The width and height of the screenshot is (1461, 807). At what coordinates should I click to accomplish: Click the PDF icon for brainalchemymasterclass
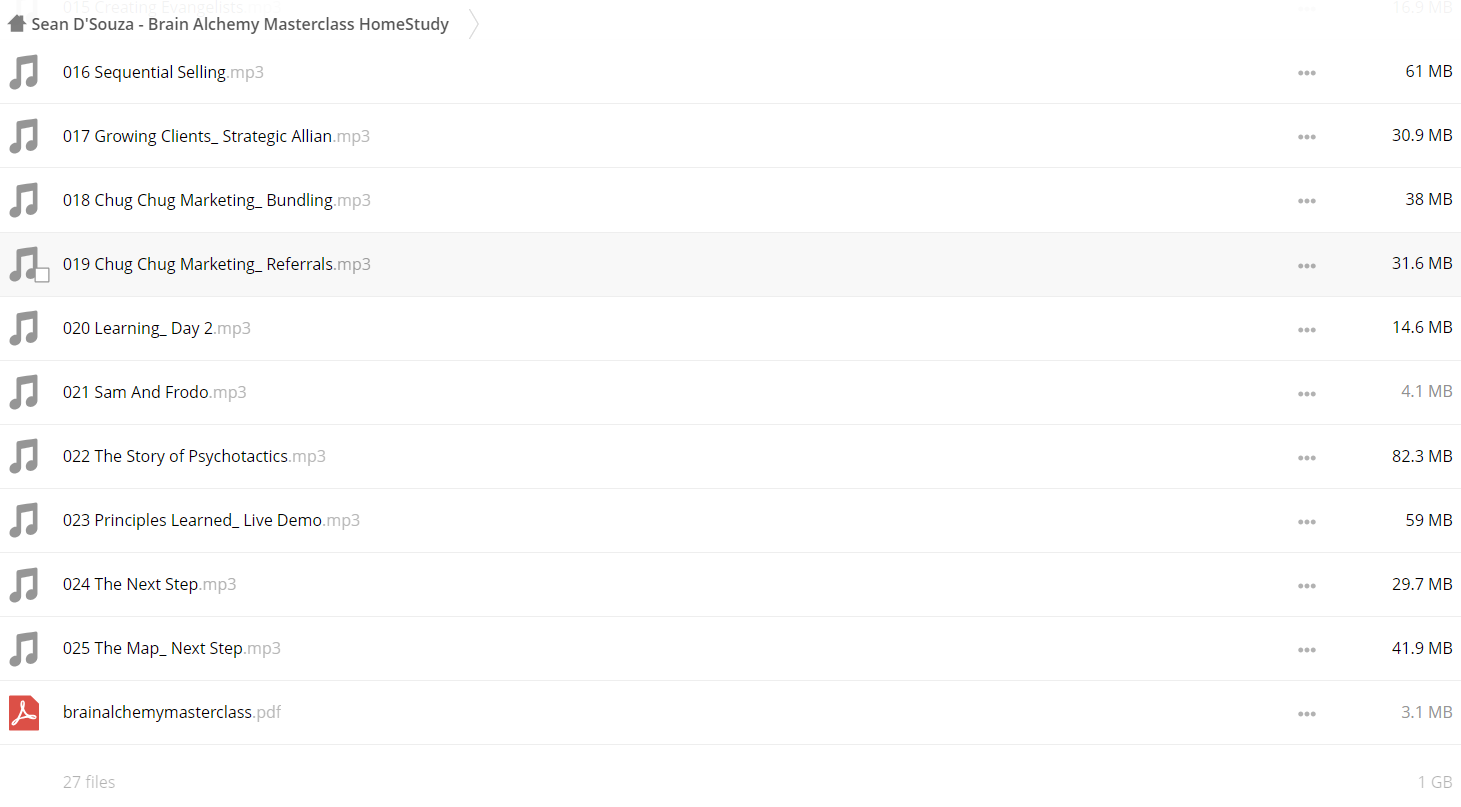tap(24, 712)
